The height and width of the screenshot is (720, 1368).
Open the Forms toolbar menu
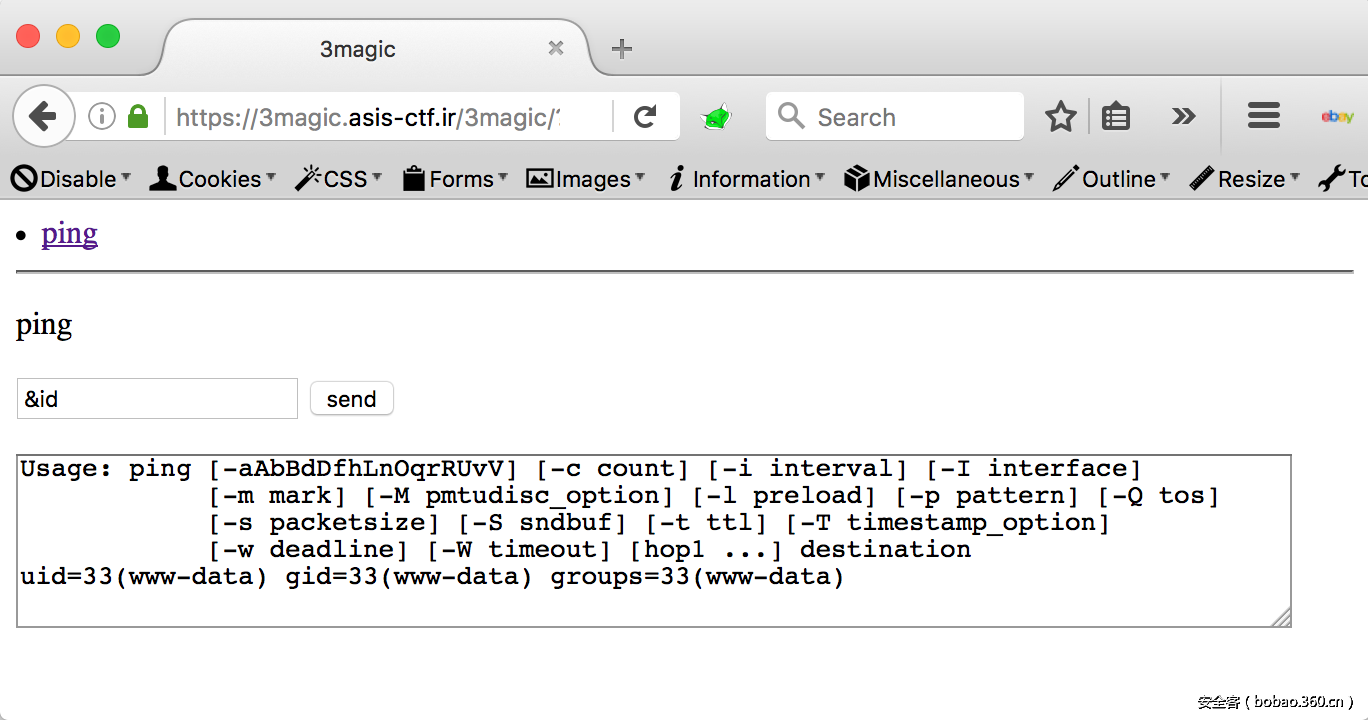(455, 179)
